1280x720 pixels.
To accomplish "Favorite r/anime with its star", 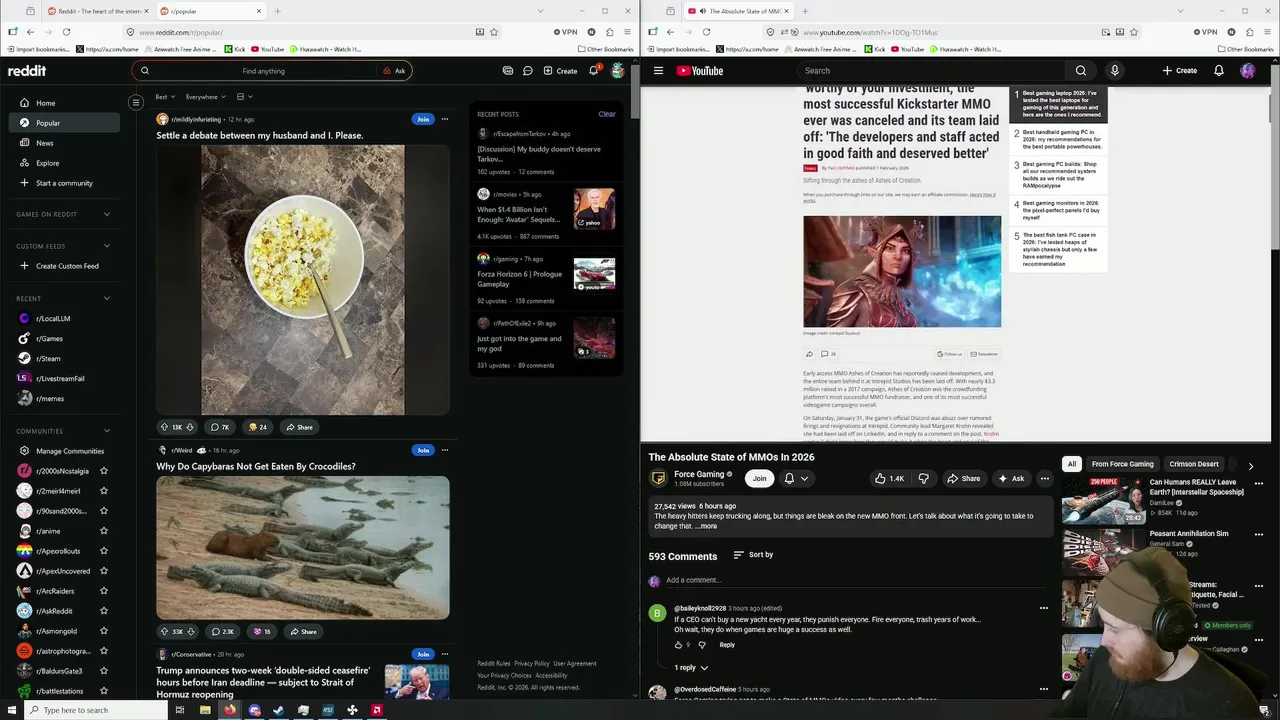I will tap(104, 531).
